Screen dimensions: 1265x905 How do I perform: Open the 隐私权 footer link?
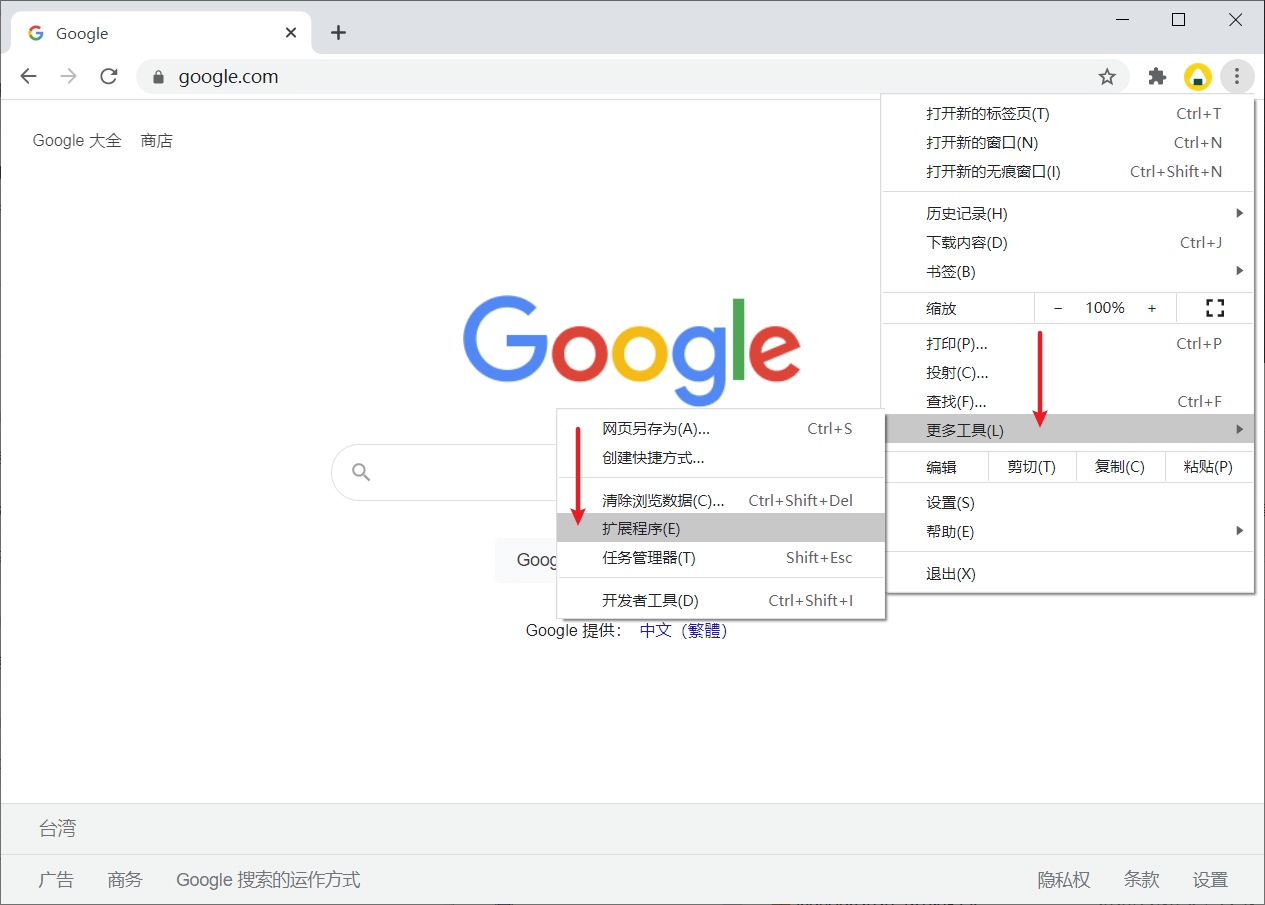(1064, 880)
